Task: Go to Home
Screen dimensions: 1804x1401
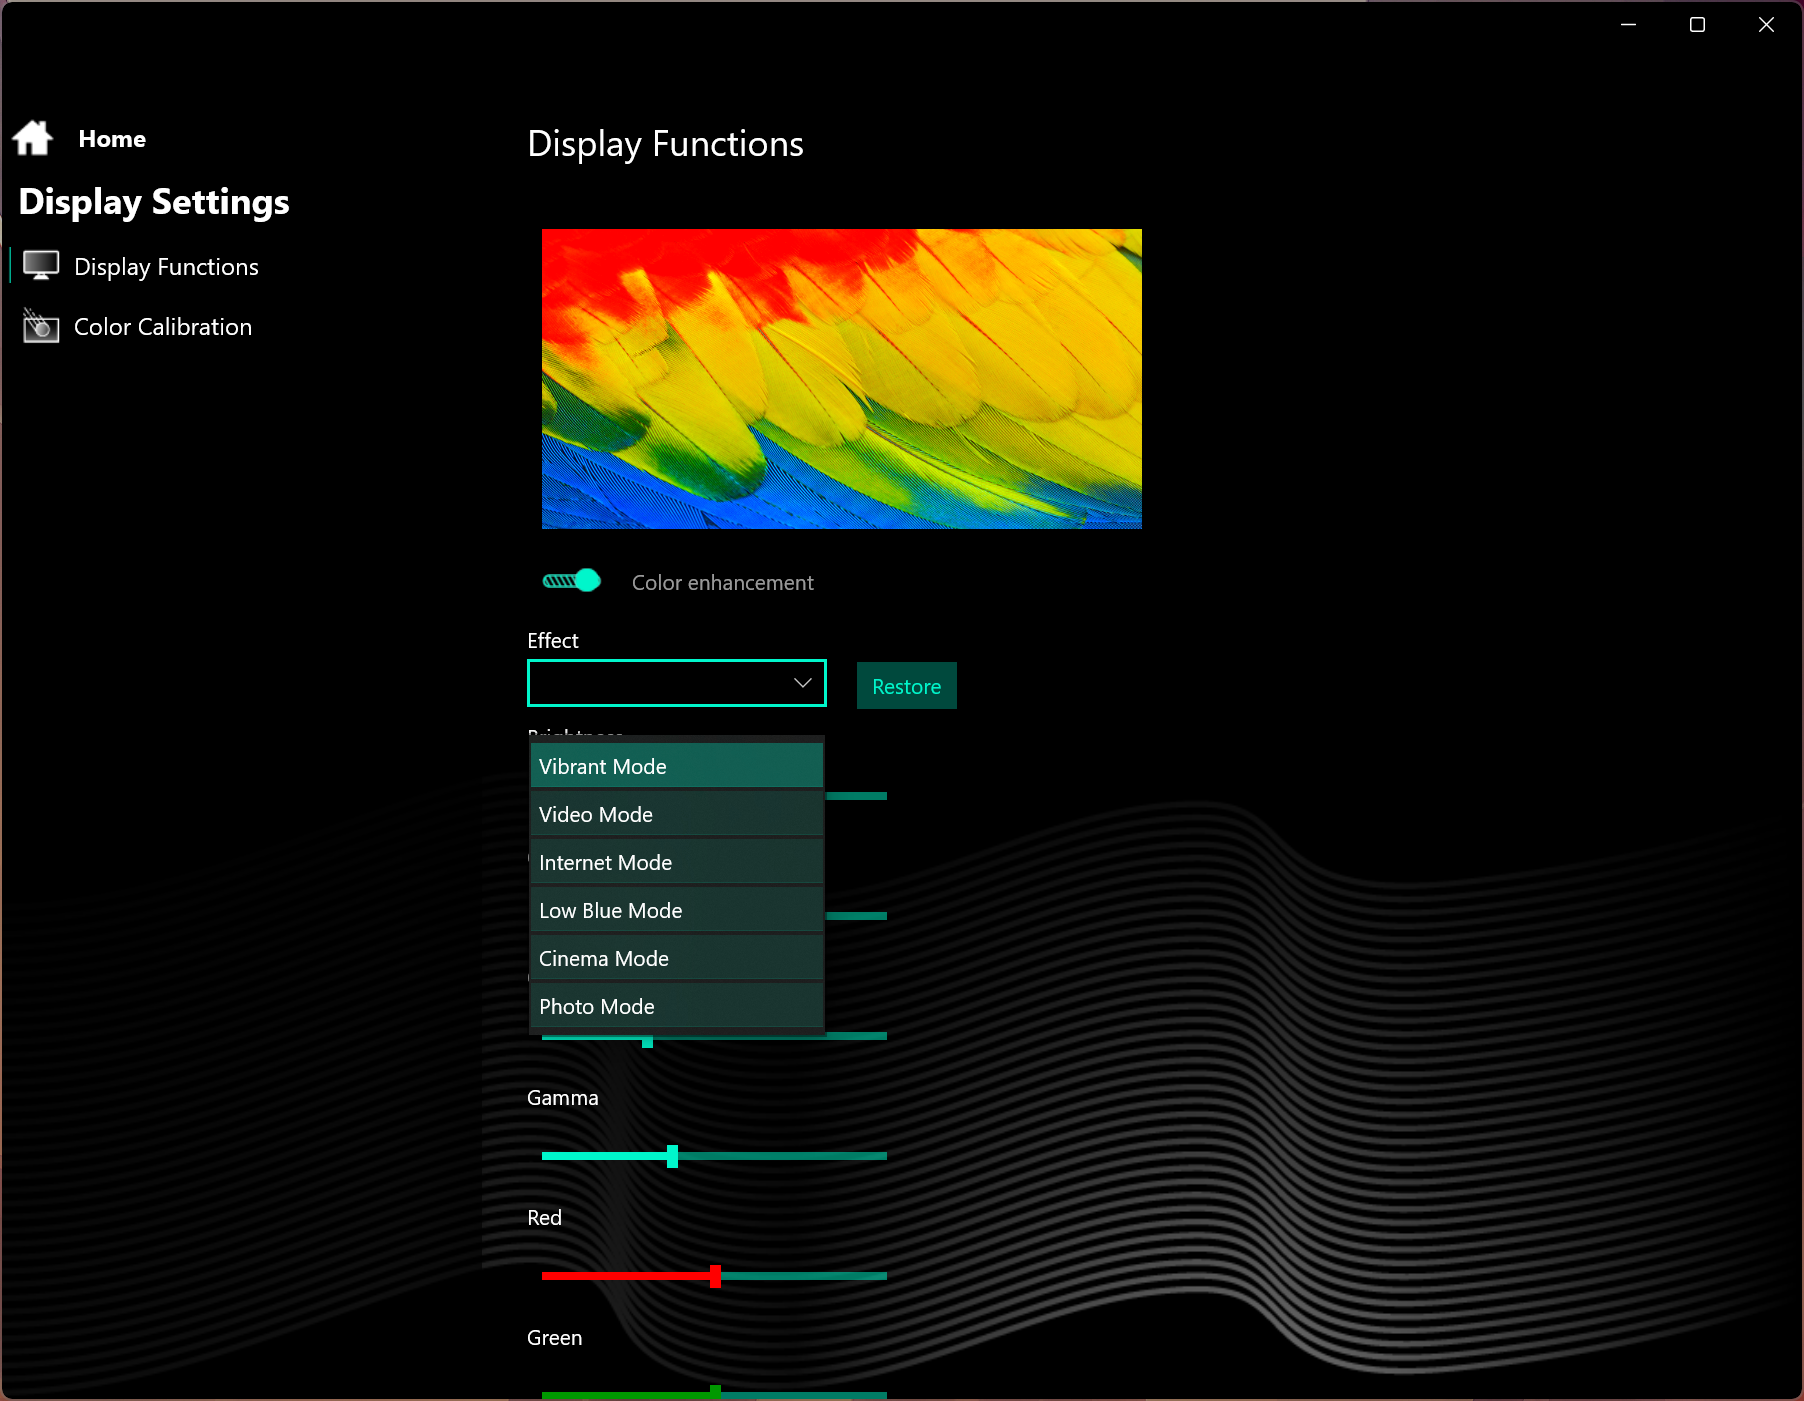Action: click(x=112, y=139)
